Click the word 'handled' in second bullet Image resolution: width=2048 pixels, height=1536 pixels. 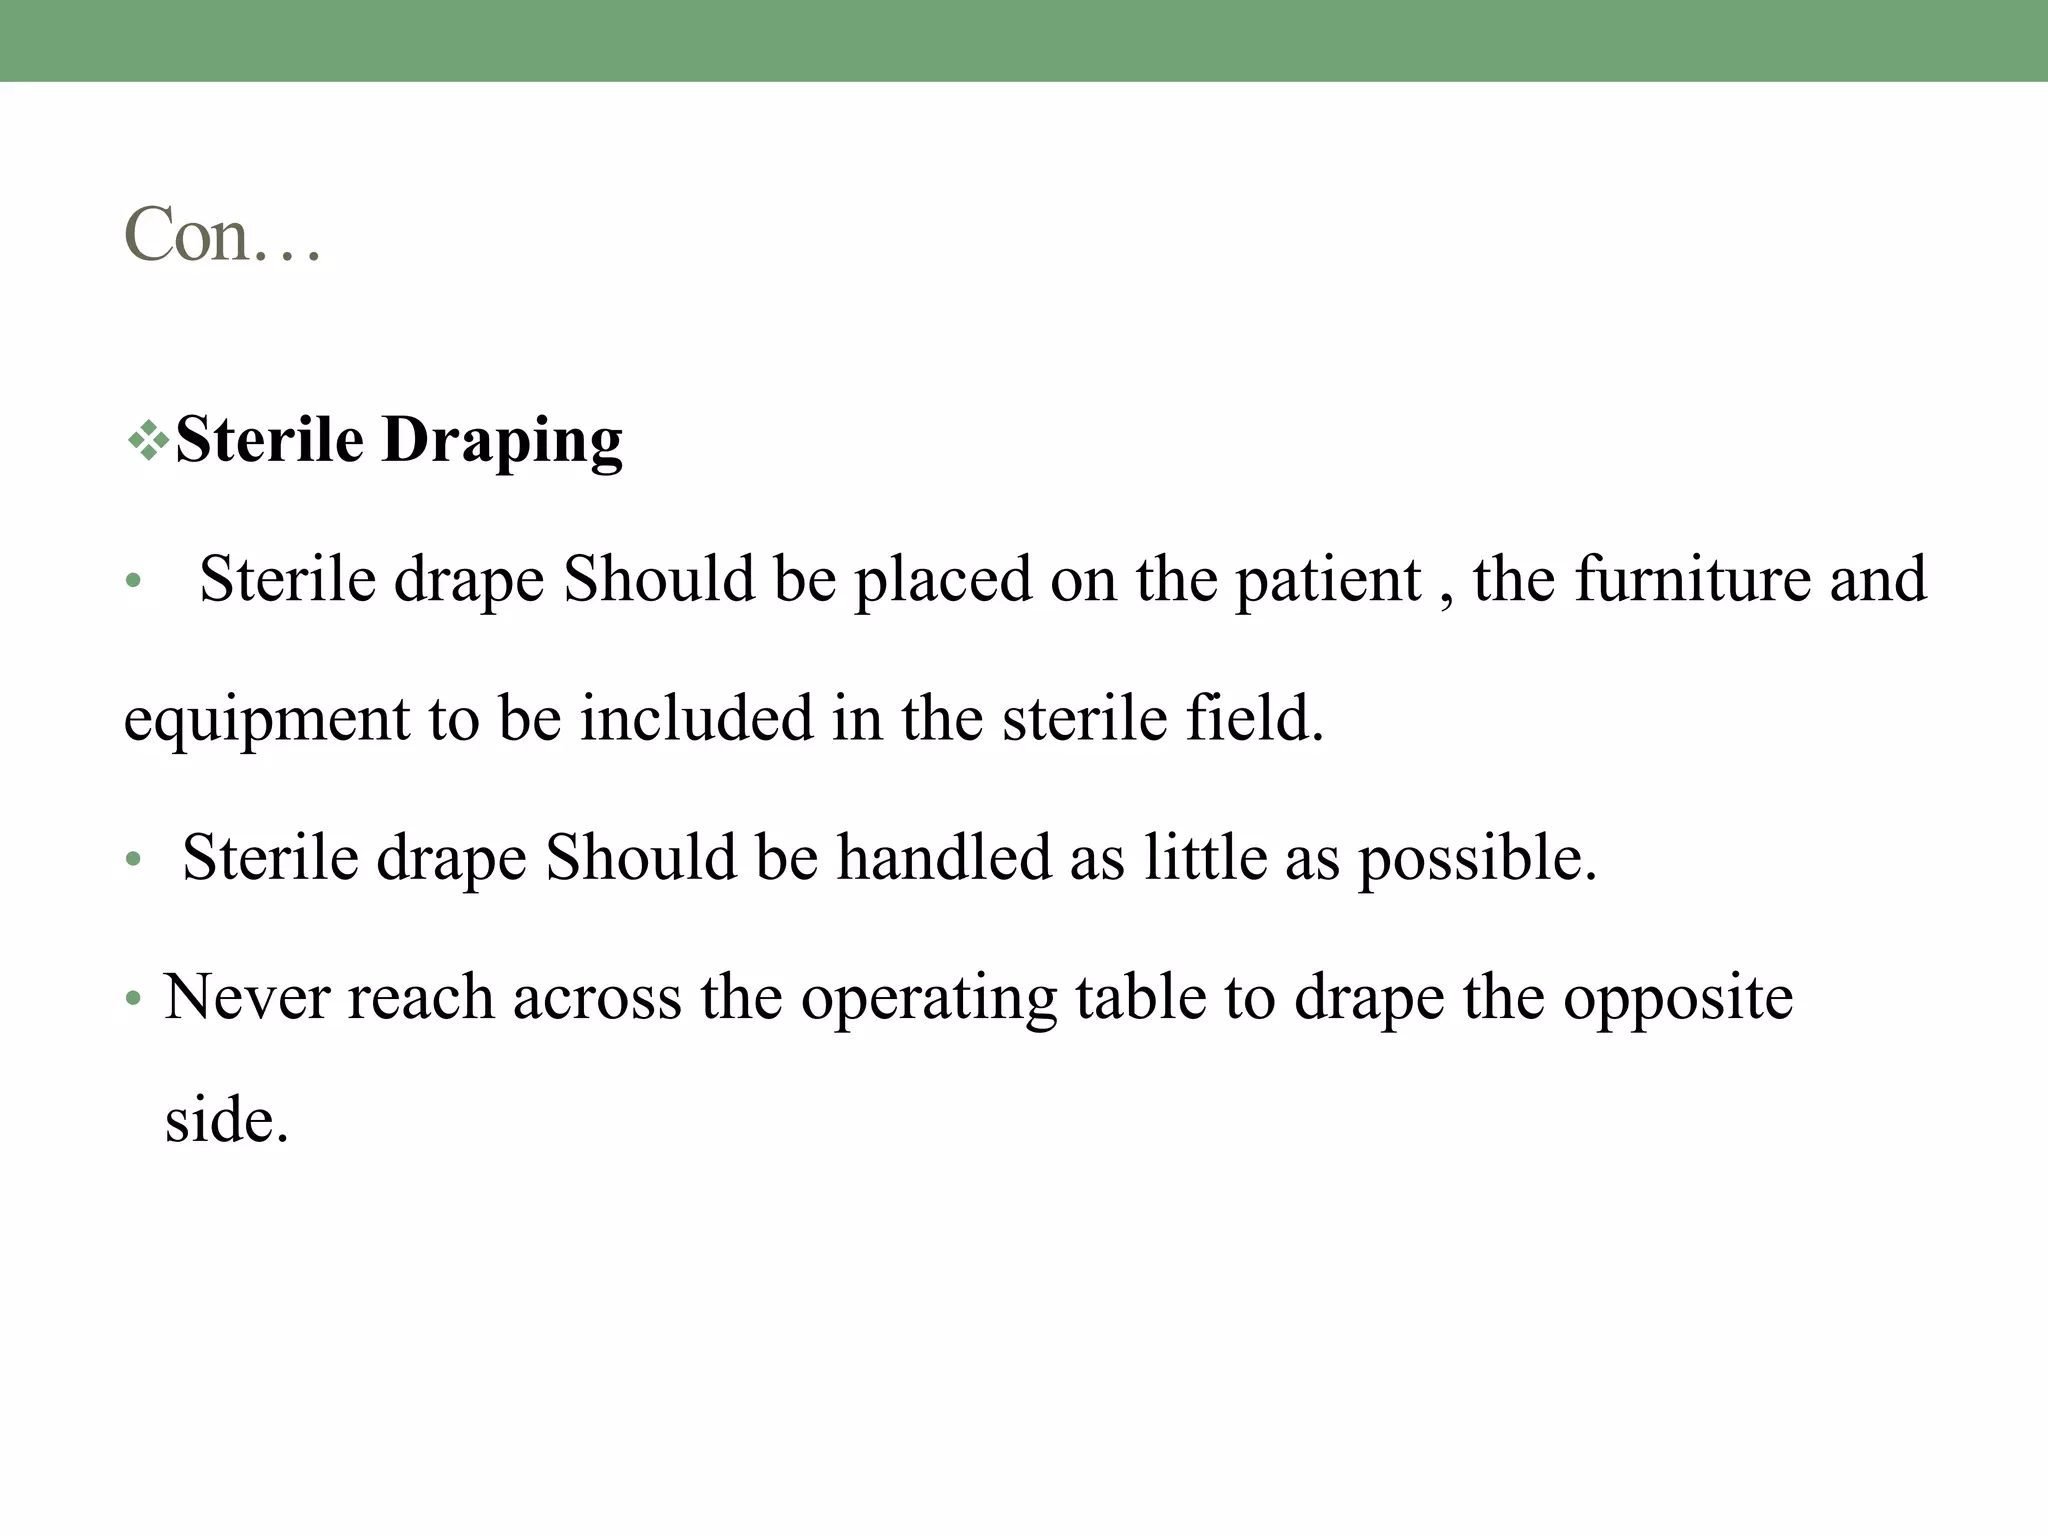tap(944, 857)
